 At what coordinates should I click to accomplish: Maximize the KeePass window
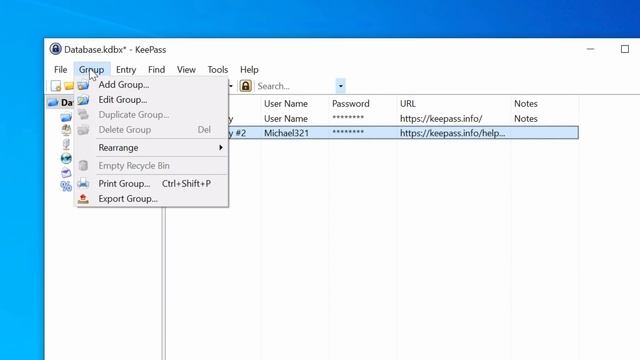coord(624,49)
